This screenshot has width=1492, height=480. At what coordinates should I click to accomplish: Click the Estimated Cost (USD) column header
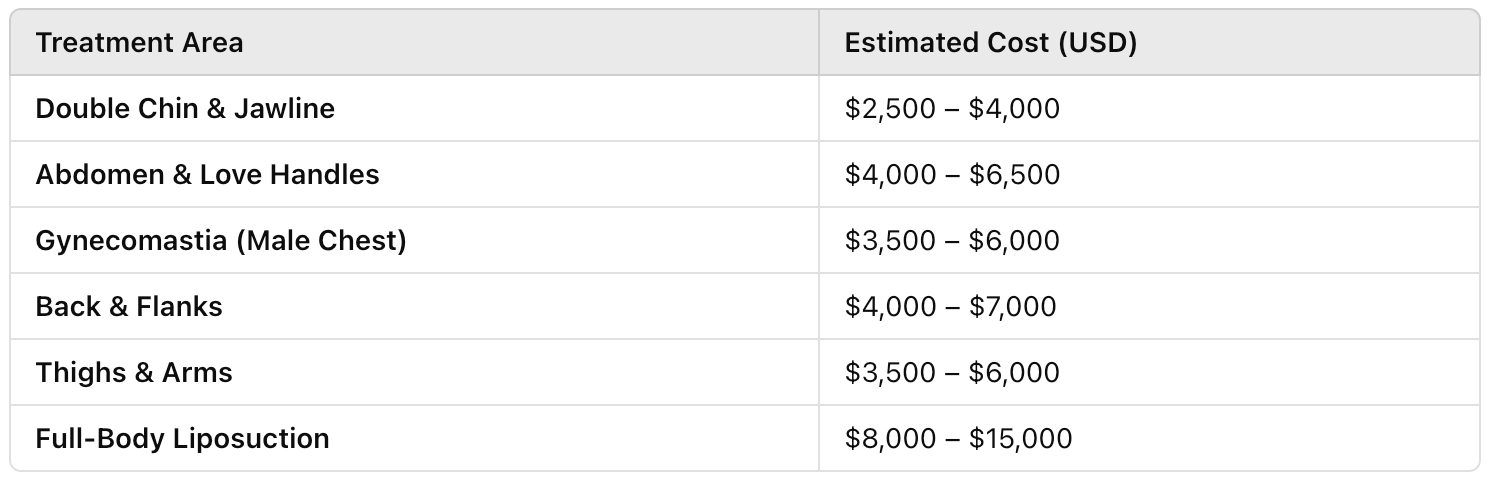1149,42
